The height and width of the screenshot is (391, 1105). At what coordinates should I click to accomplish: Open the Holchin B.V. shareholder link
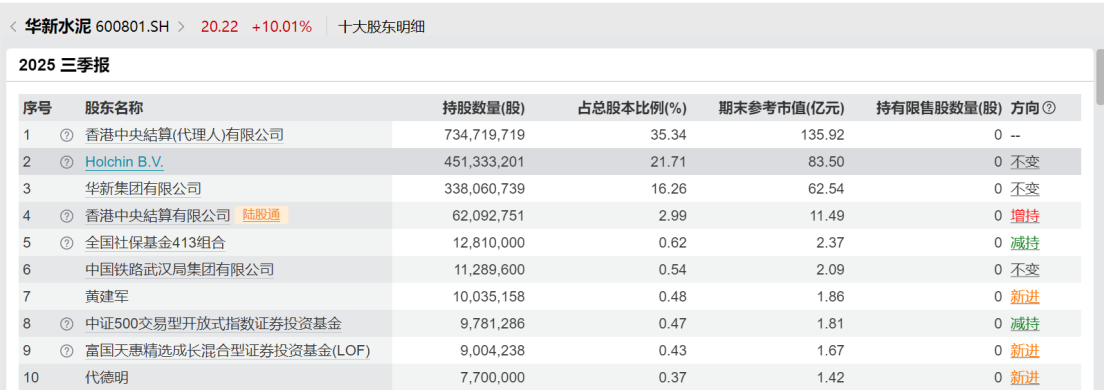coord(124,162)
